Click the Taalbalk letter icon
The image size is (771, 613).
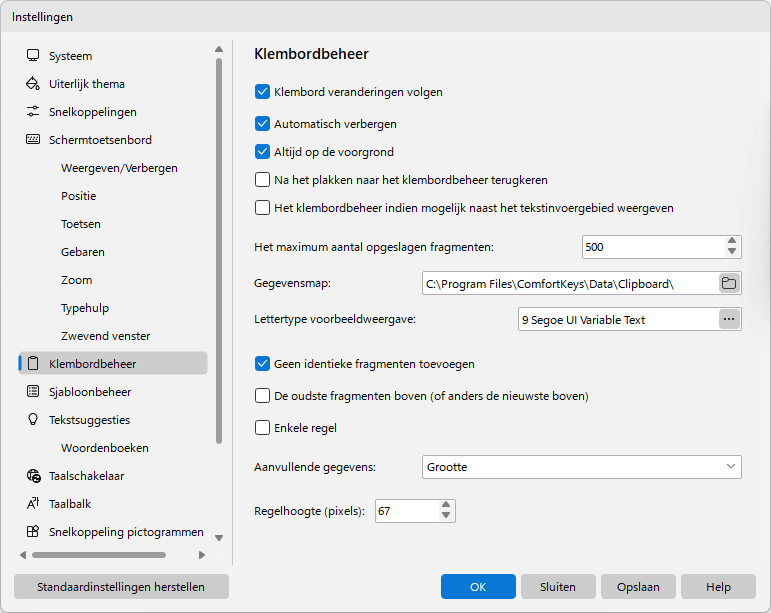33,503
